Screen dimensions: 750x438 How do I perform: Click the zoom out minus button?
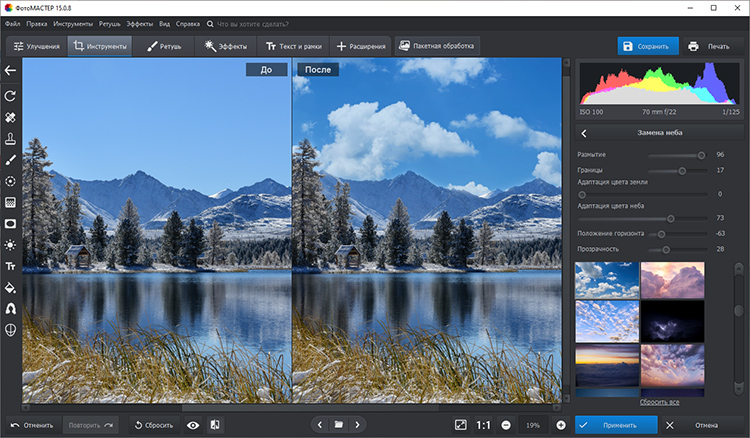507,425
